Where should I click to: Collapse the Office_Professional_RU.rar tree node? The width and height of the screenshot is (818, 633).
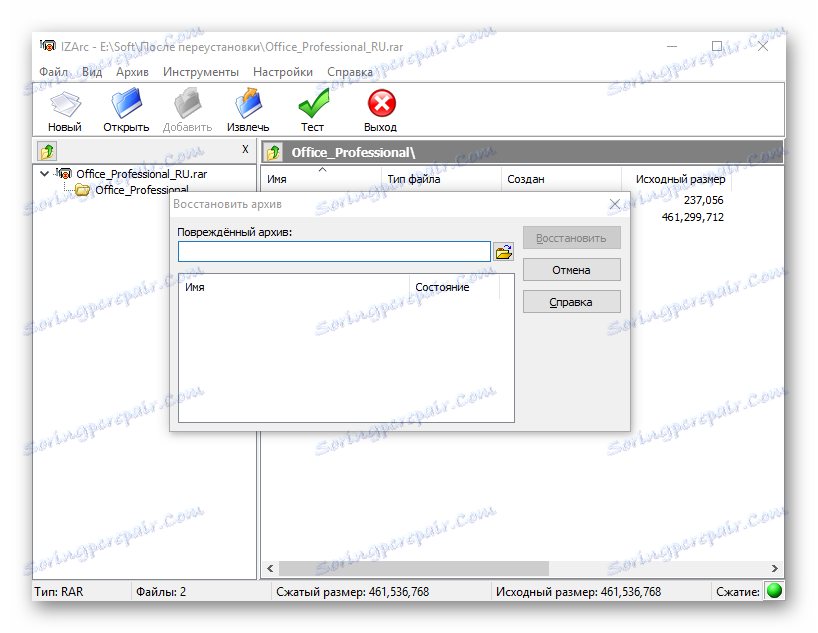coord(44,174)
